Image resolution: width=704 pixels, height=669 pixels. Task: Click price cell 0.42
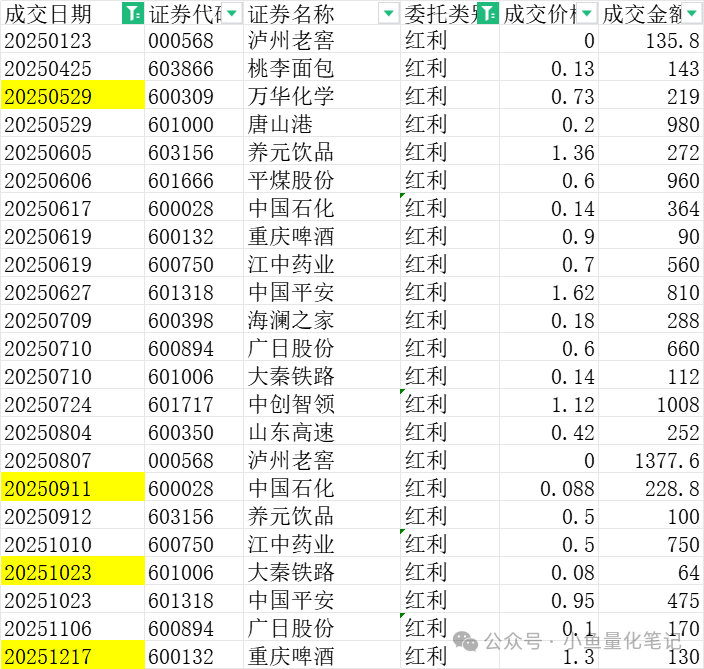549,431
